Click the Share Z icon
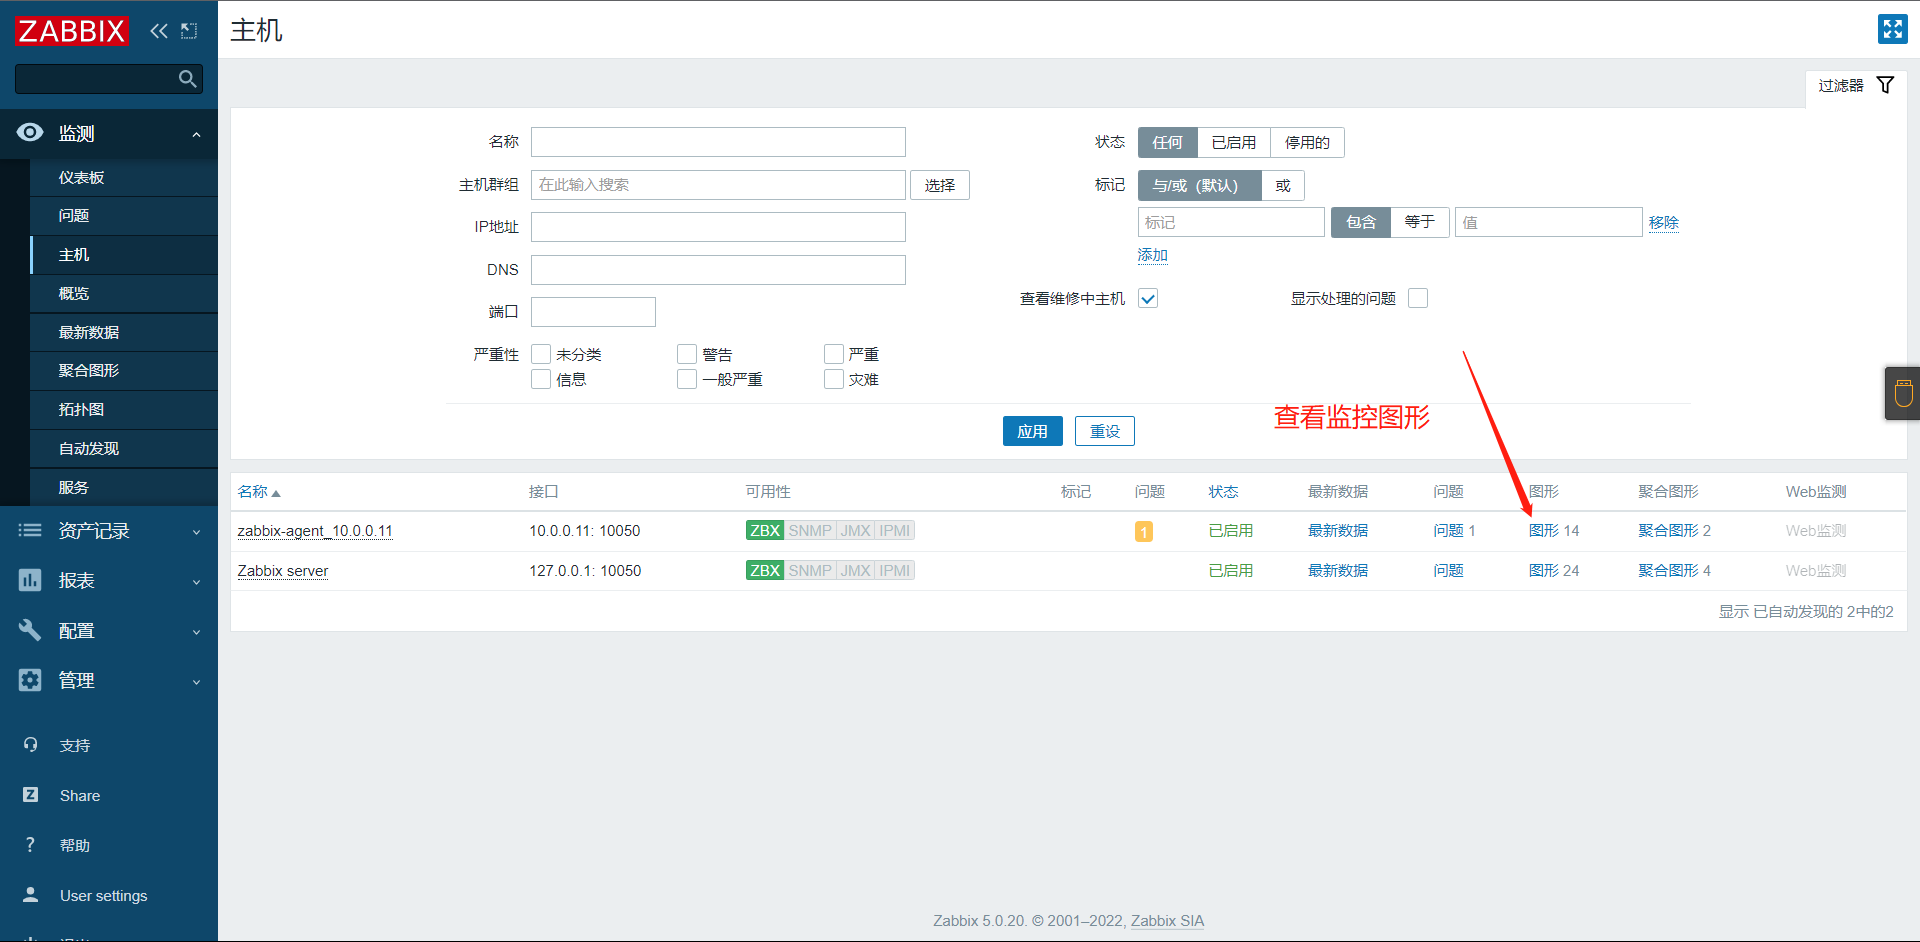This screenshot has height=942, width=1920. coord(30,795)
